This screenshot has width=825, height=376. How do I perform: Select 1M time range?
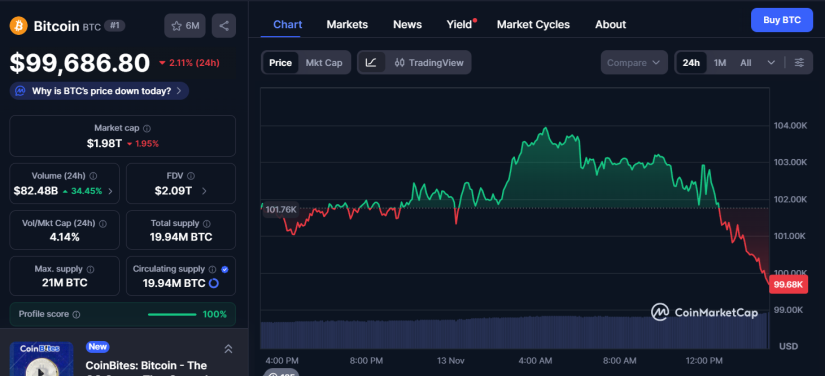click(720, 63)
